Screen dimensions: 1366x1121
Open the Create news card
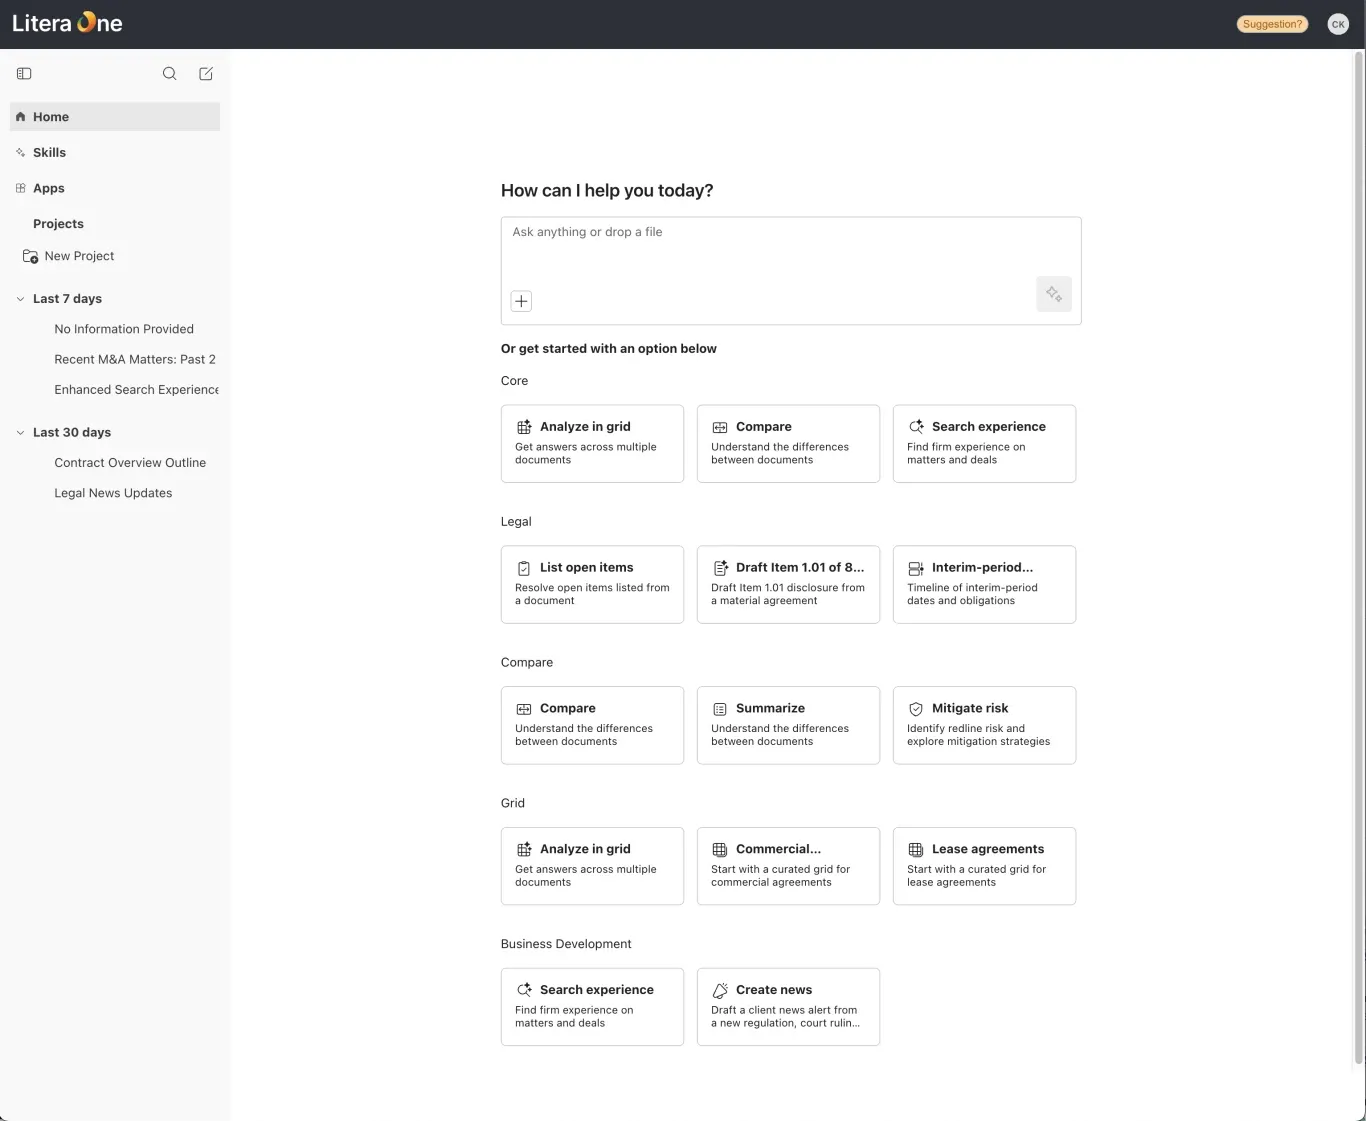click(x=788, y=1007)
